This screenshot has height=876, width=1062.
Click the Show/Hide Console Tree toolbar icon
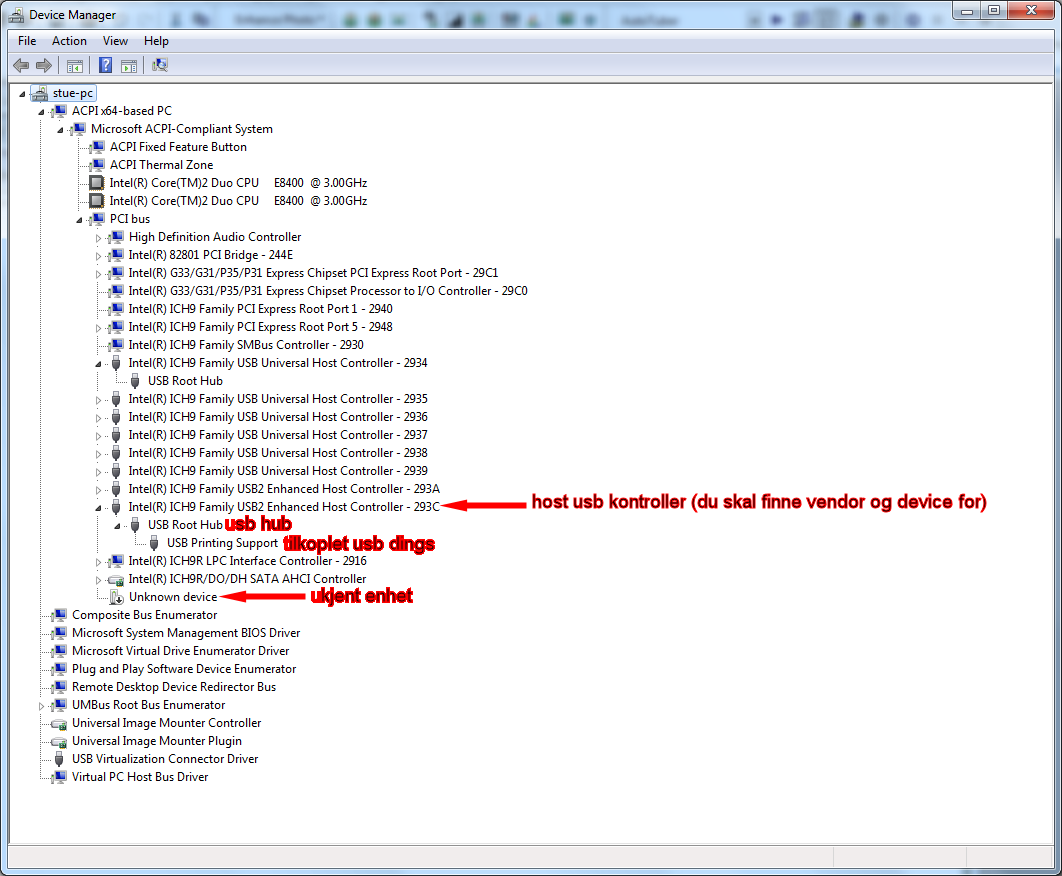75,66
